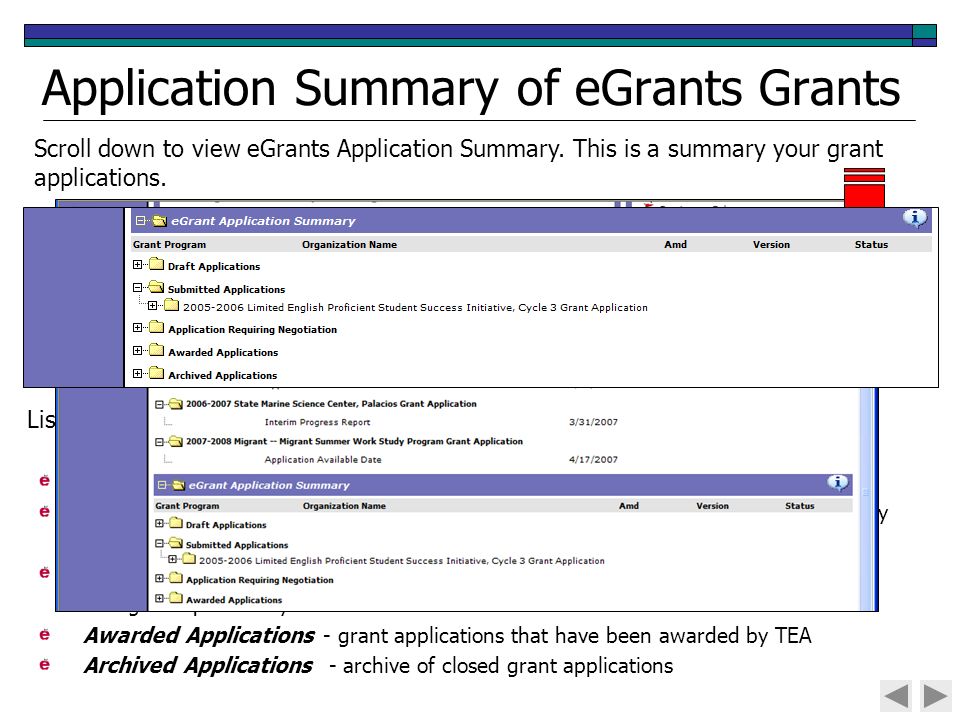Click the Version header in the smaller lower panel
The image size is (960, 720).
(x=713, y=506)
